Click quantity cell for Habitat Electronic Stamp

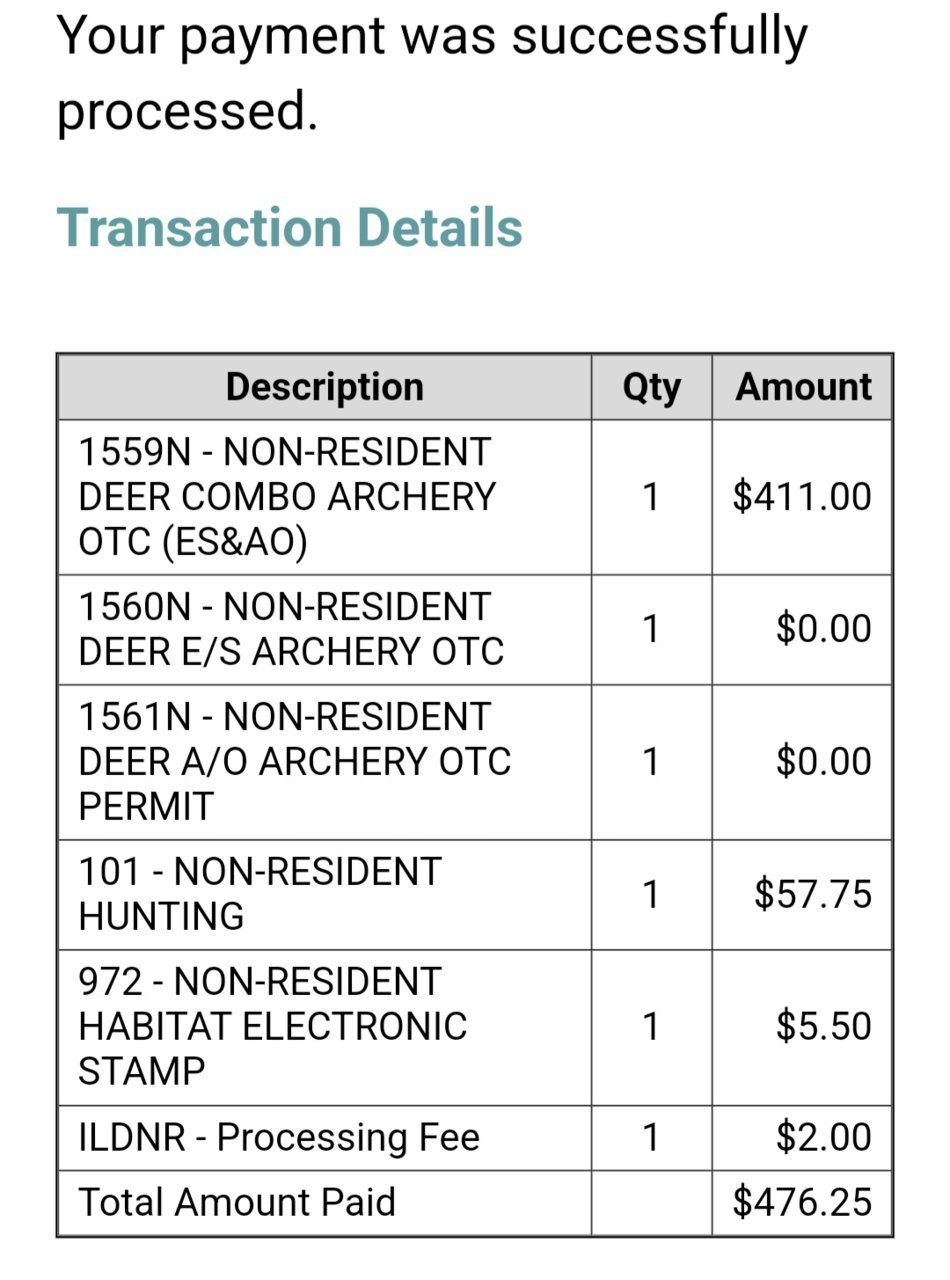[651, 1027]
